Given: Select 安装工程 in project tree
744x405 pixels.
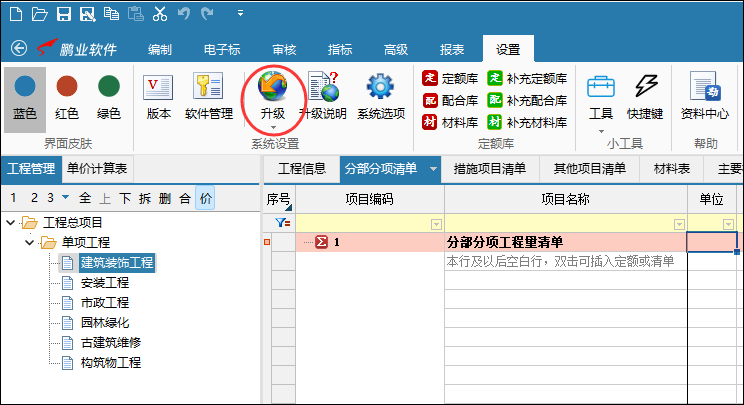Looking at the screenshot, I should (104, 282).
